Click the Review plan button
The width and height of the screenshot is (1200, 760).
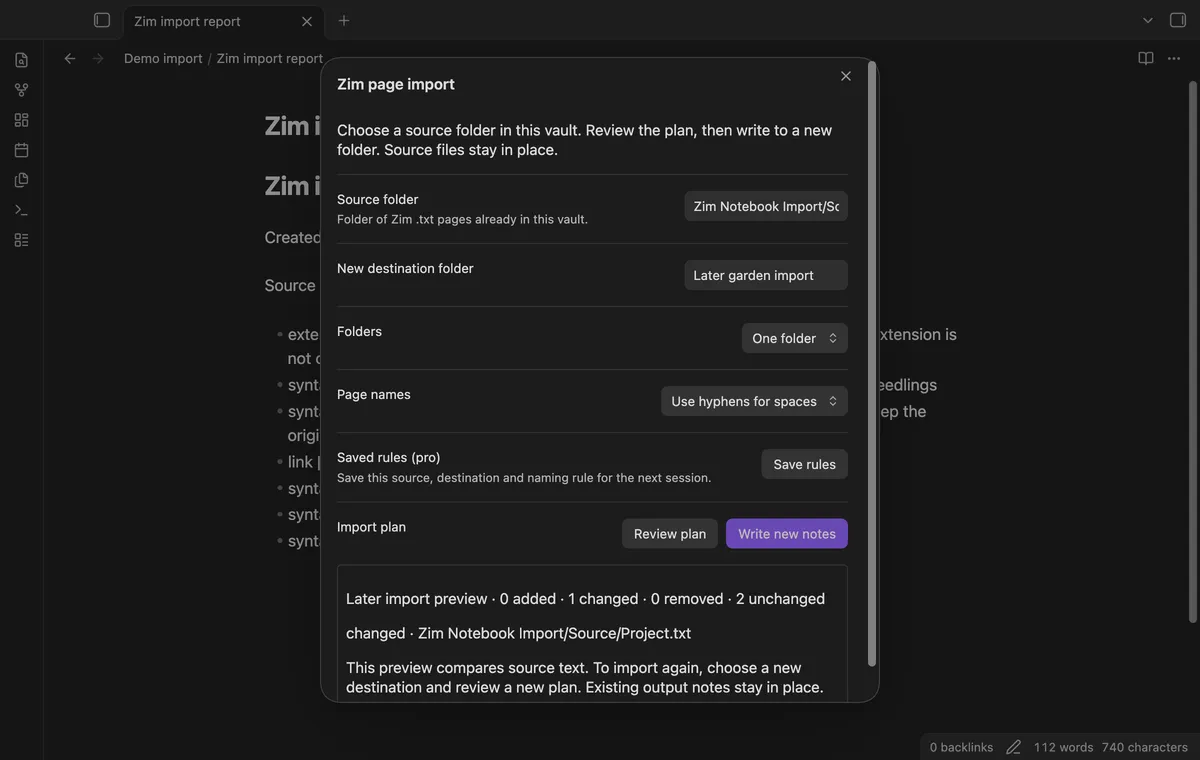coord(670,533)
